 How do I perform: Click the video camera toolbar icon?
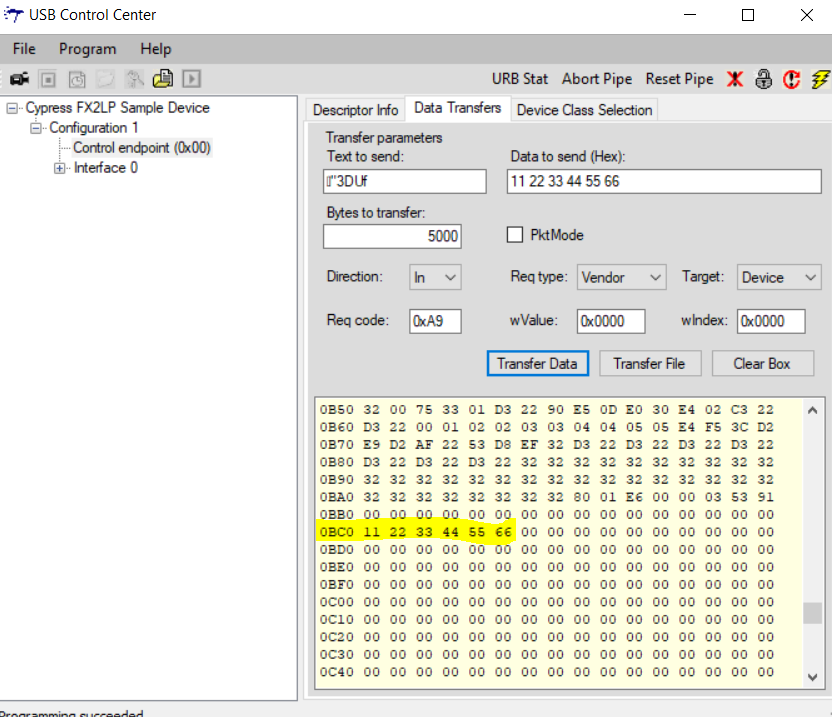click(19, 79)
